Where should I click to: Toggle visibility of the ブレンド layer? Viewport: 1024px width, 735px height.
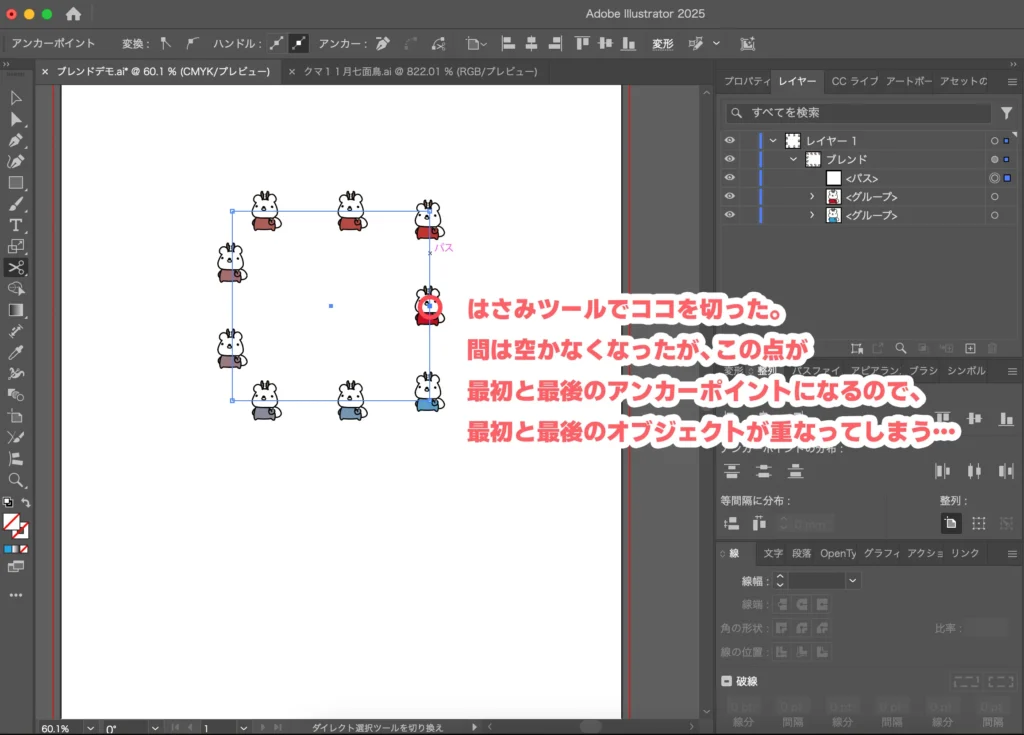click(730, 159)
